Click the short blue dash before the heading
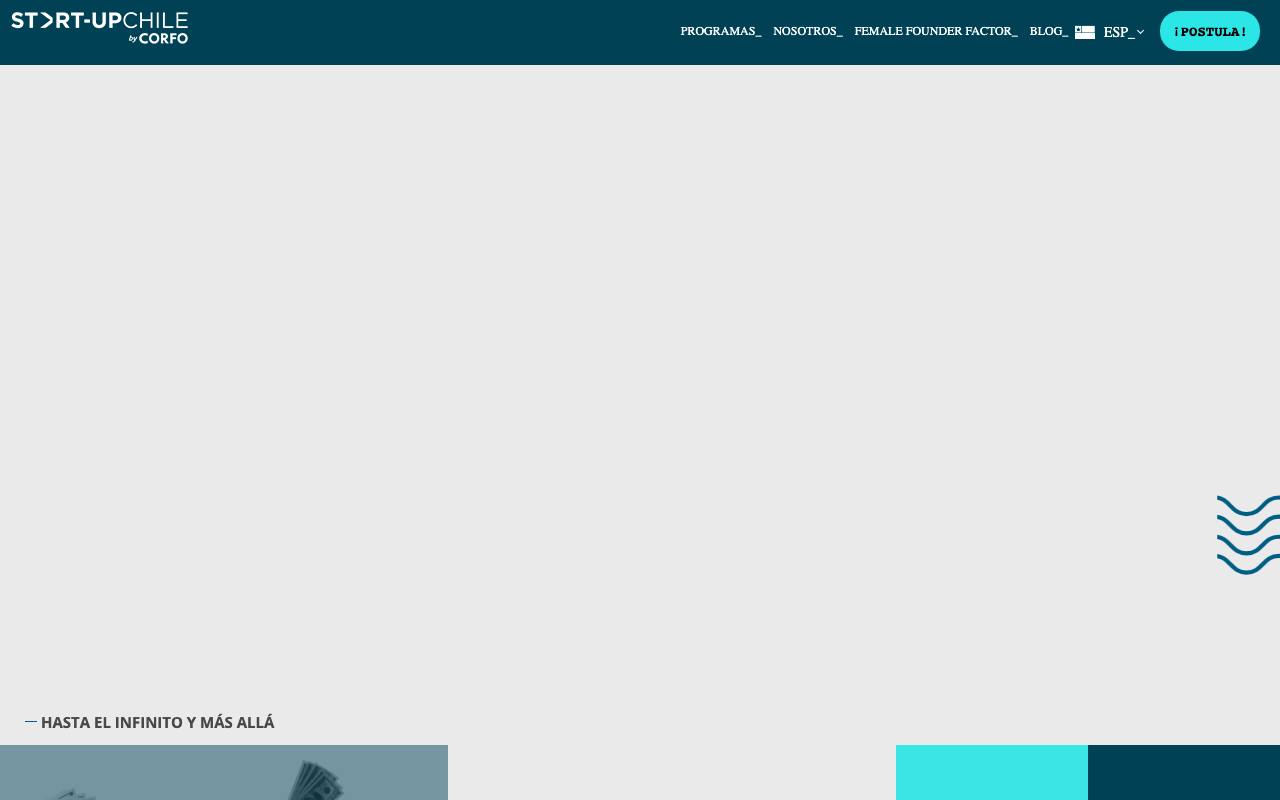The height and width of the screenshot is (800, 1280). click(x=31, y=722)
